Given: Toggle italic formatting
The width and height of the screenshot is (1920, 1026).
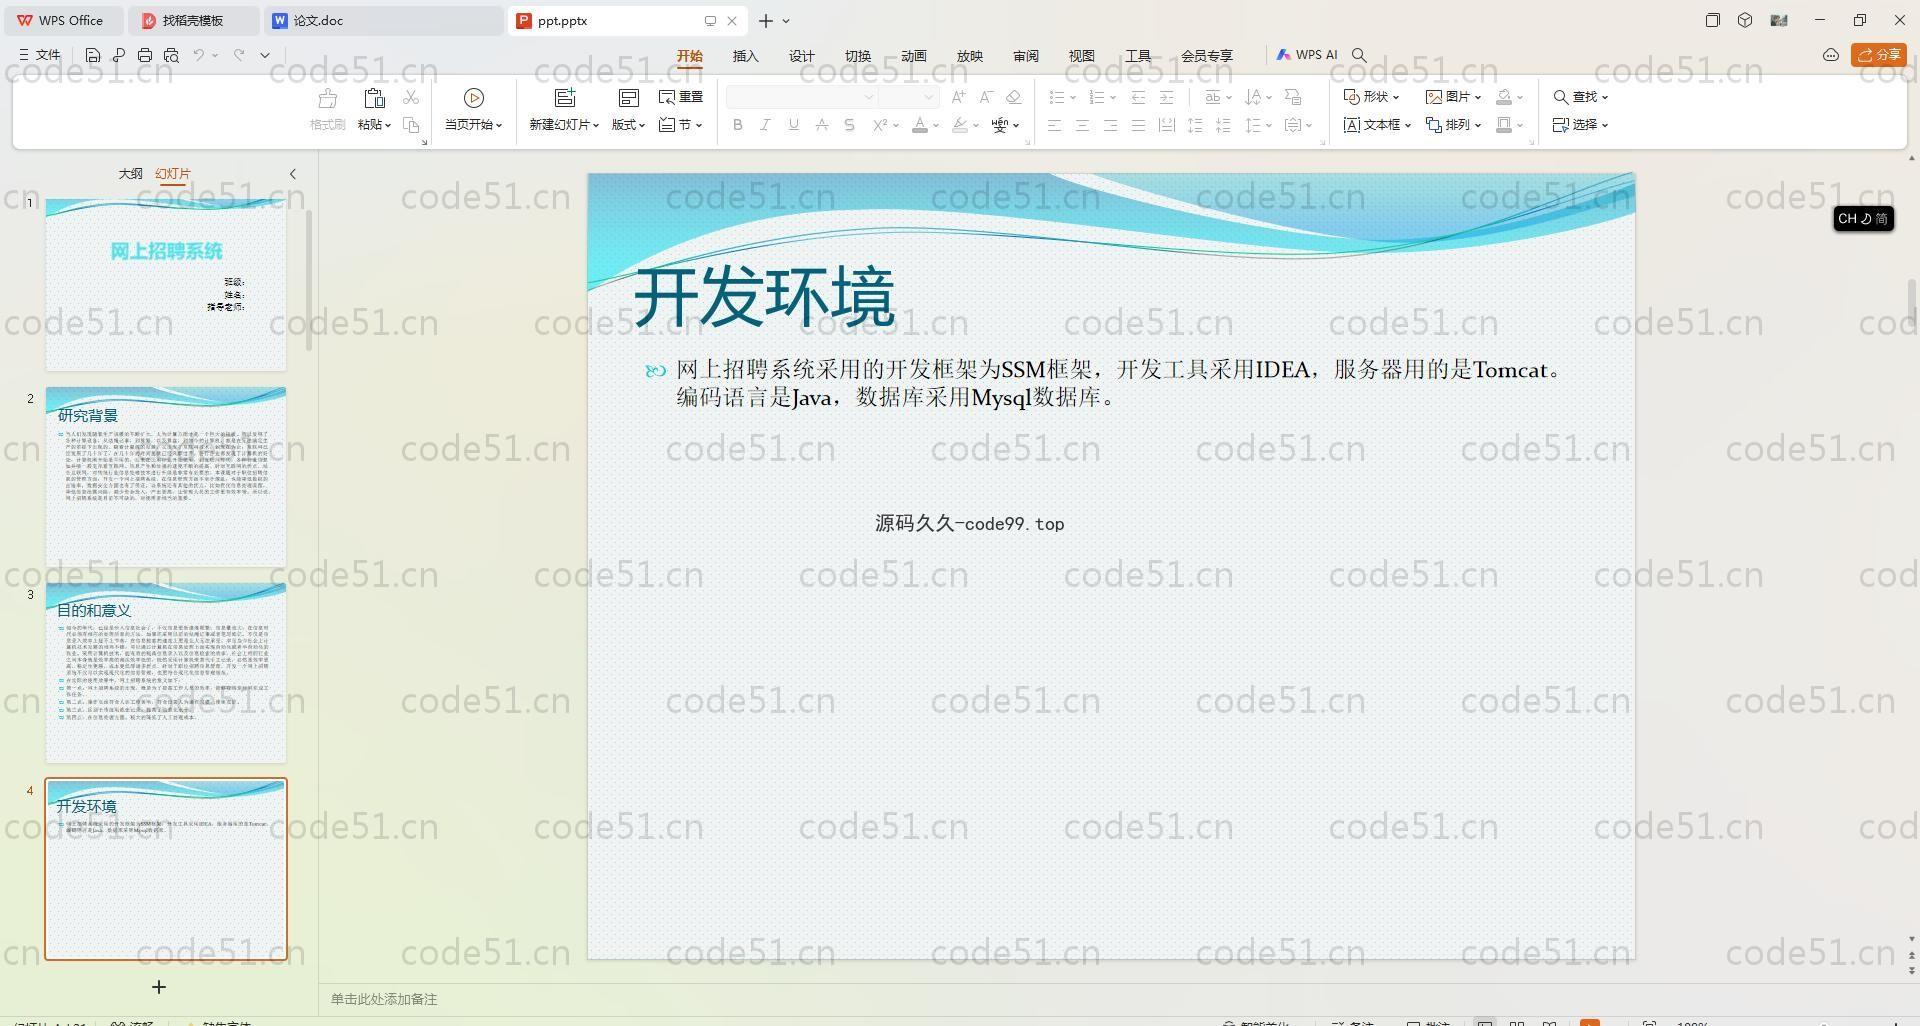Looking at the screenshot, I should tap(766, 125).
